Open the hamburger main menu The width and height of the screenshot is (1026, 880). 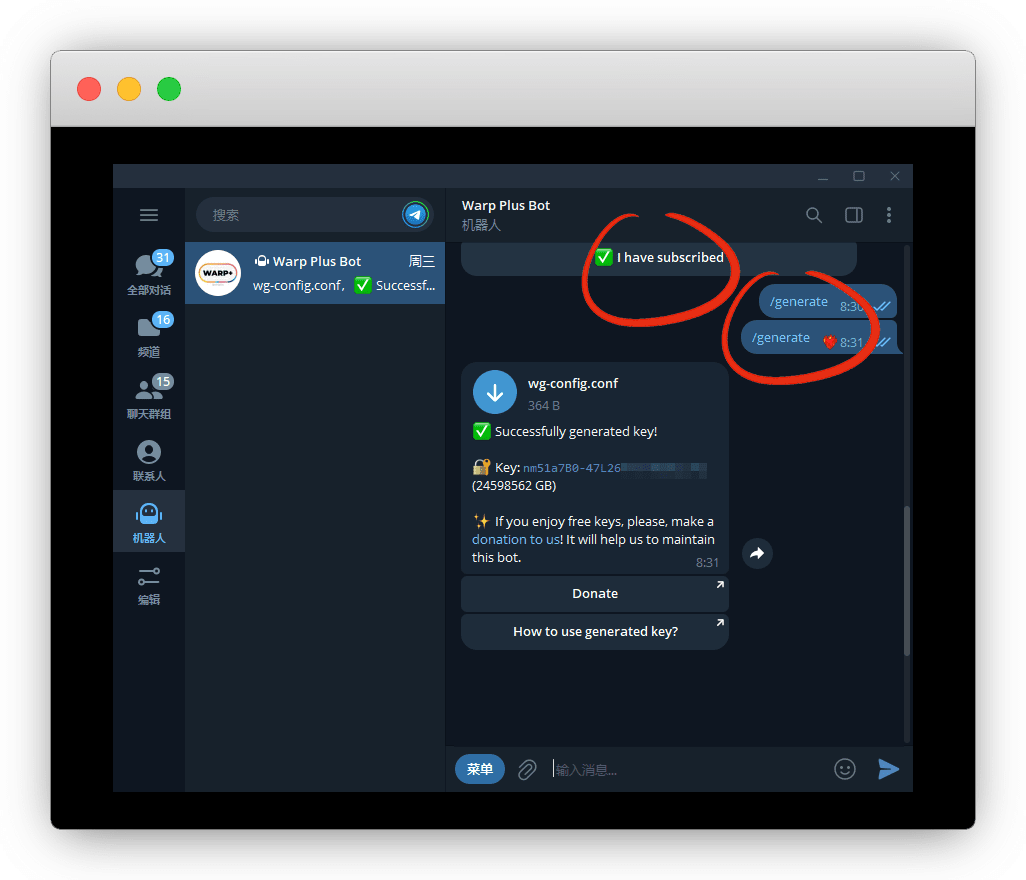point(149,215)
